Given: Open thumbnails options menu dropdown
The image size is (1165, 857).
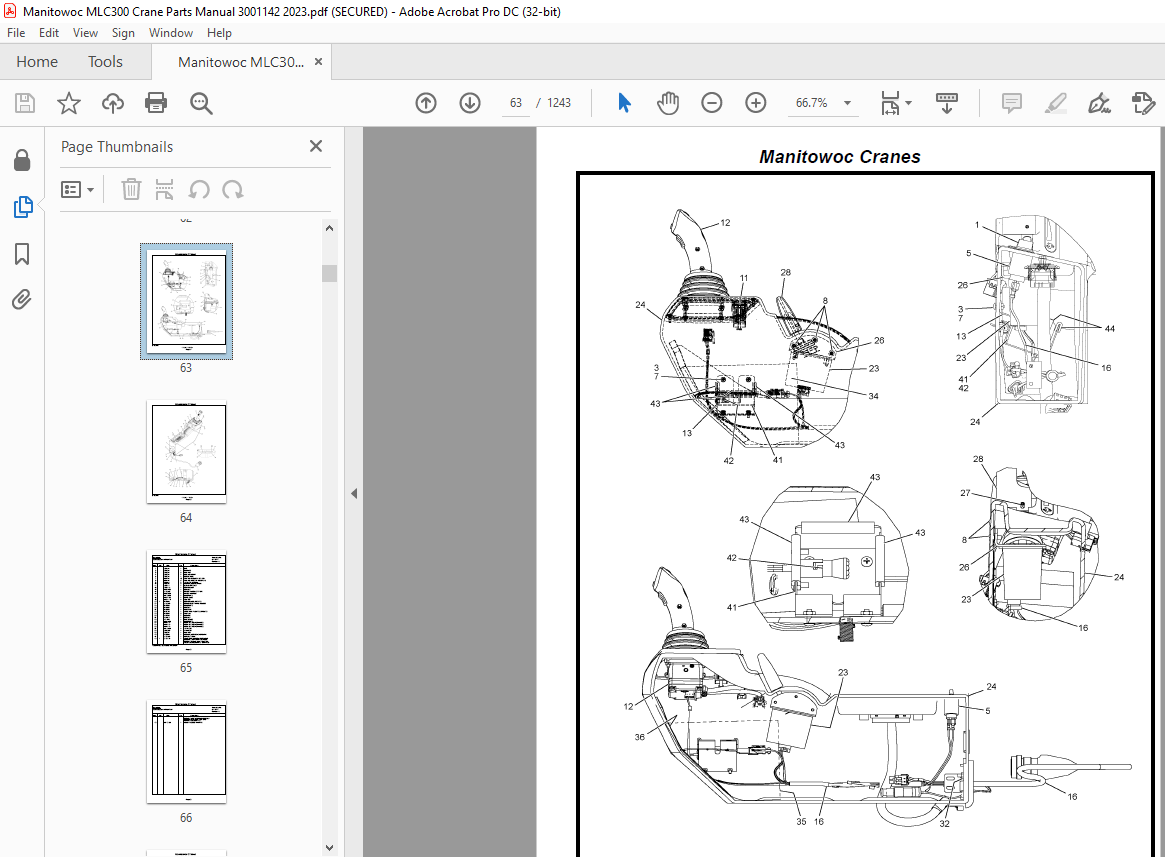Looking at the screenshot, I should pos(77,190).
